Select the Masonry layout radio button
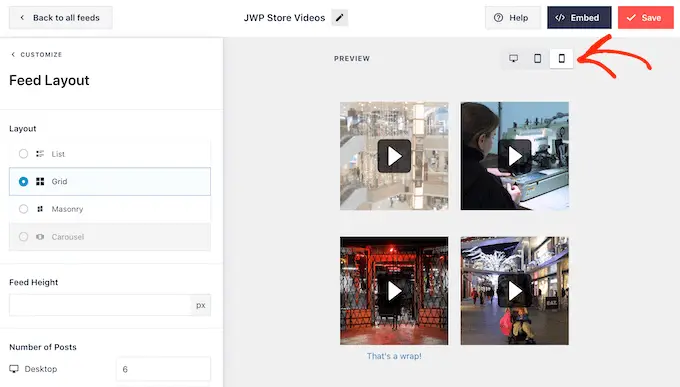The height and width of the screenshot is (387, 680). click(x=23, y=209)
